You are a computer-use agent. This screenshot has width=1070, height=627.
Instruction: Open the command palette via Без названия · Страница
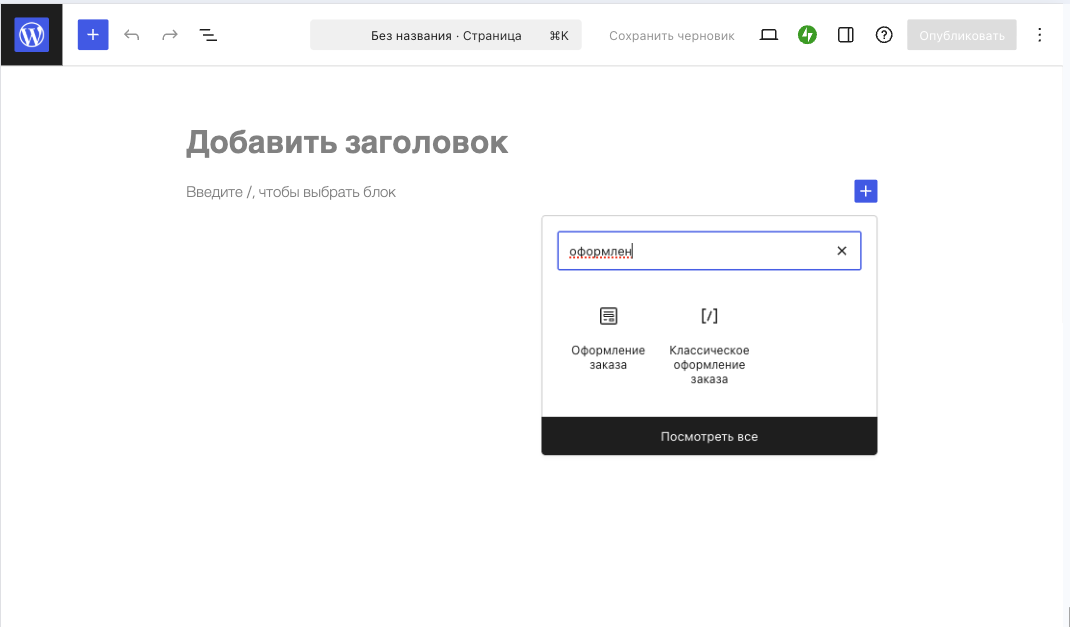coord(446,33)
